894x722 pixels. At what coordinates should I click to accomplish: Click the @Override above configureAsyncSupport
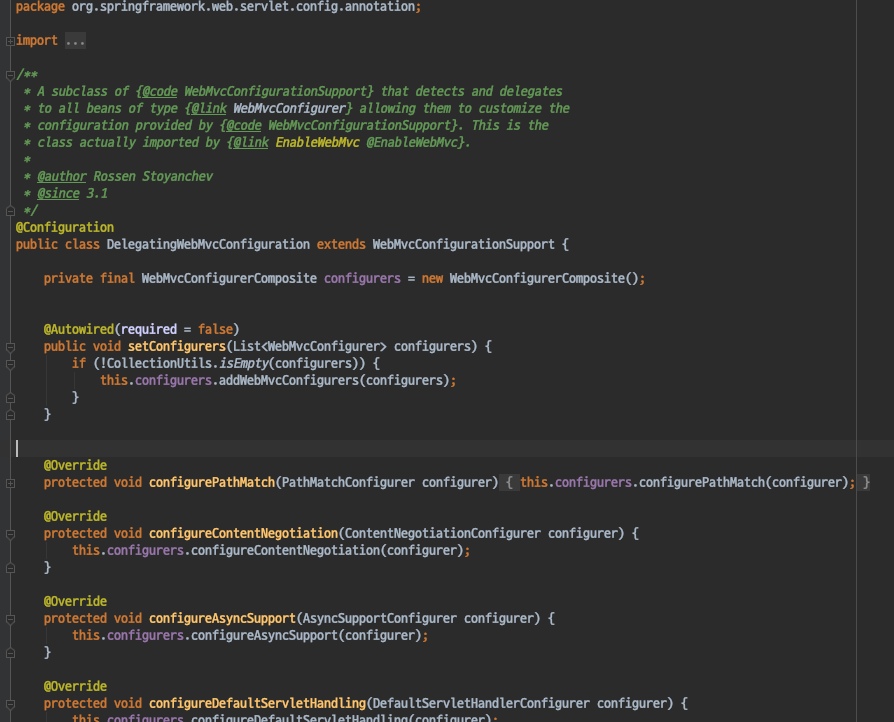[75, 602]
